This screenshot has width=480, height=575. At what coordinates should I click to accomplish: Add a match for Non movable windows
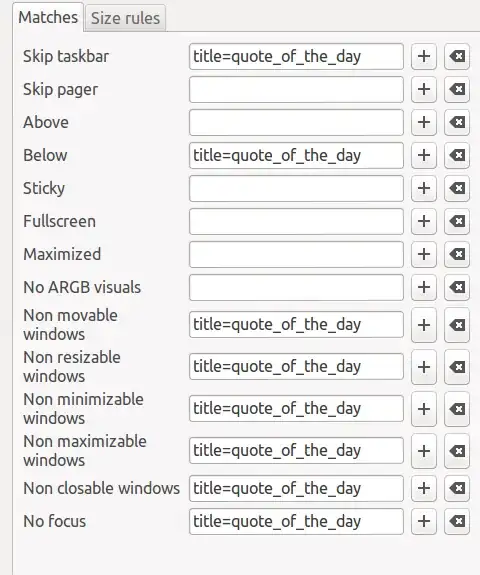click(424, 325)
